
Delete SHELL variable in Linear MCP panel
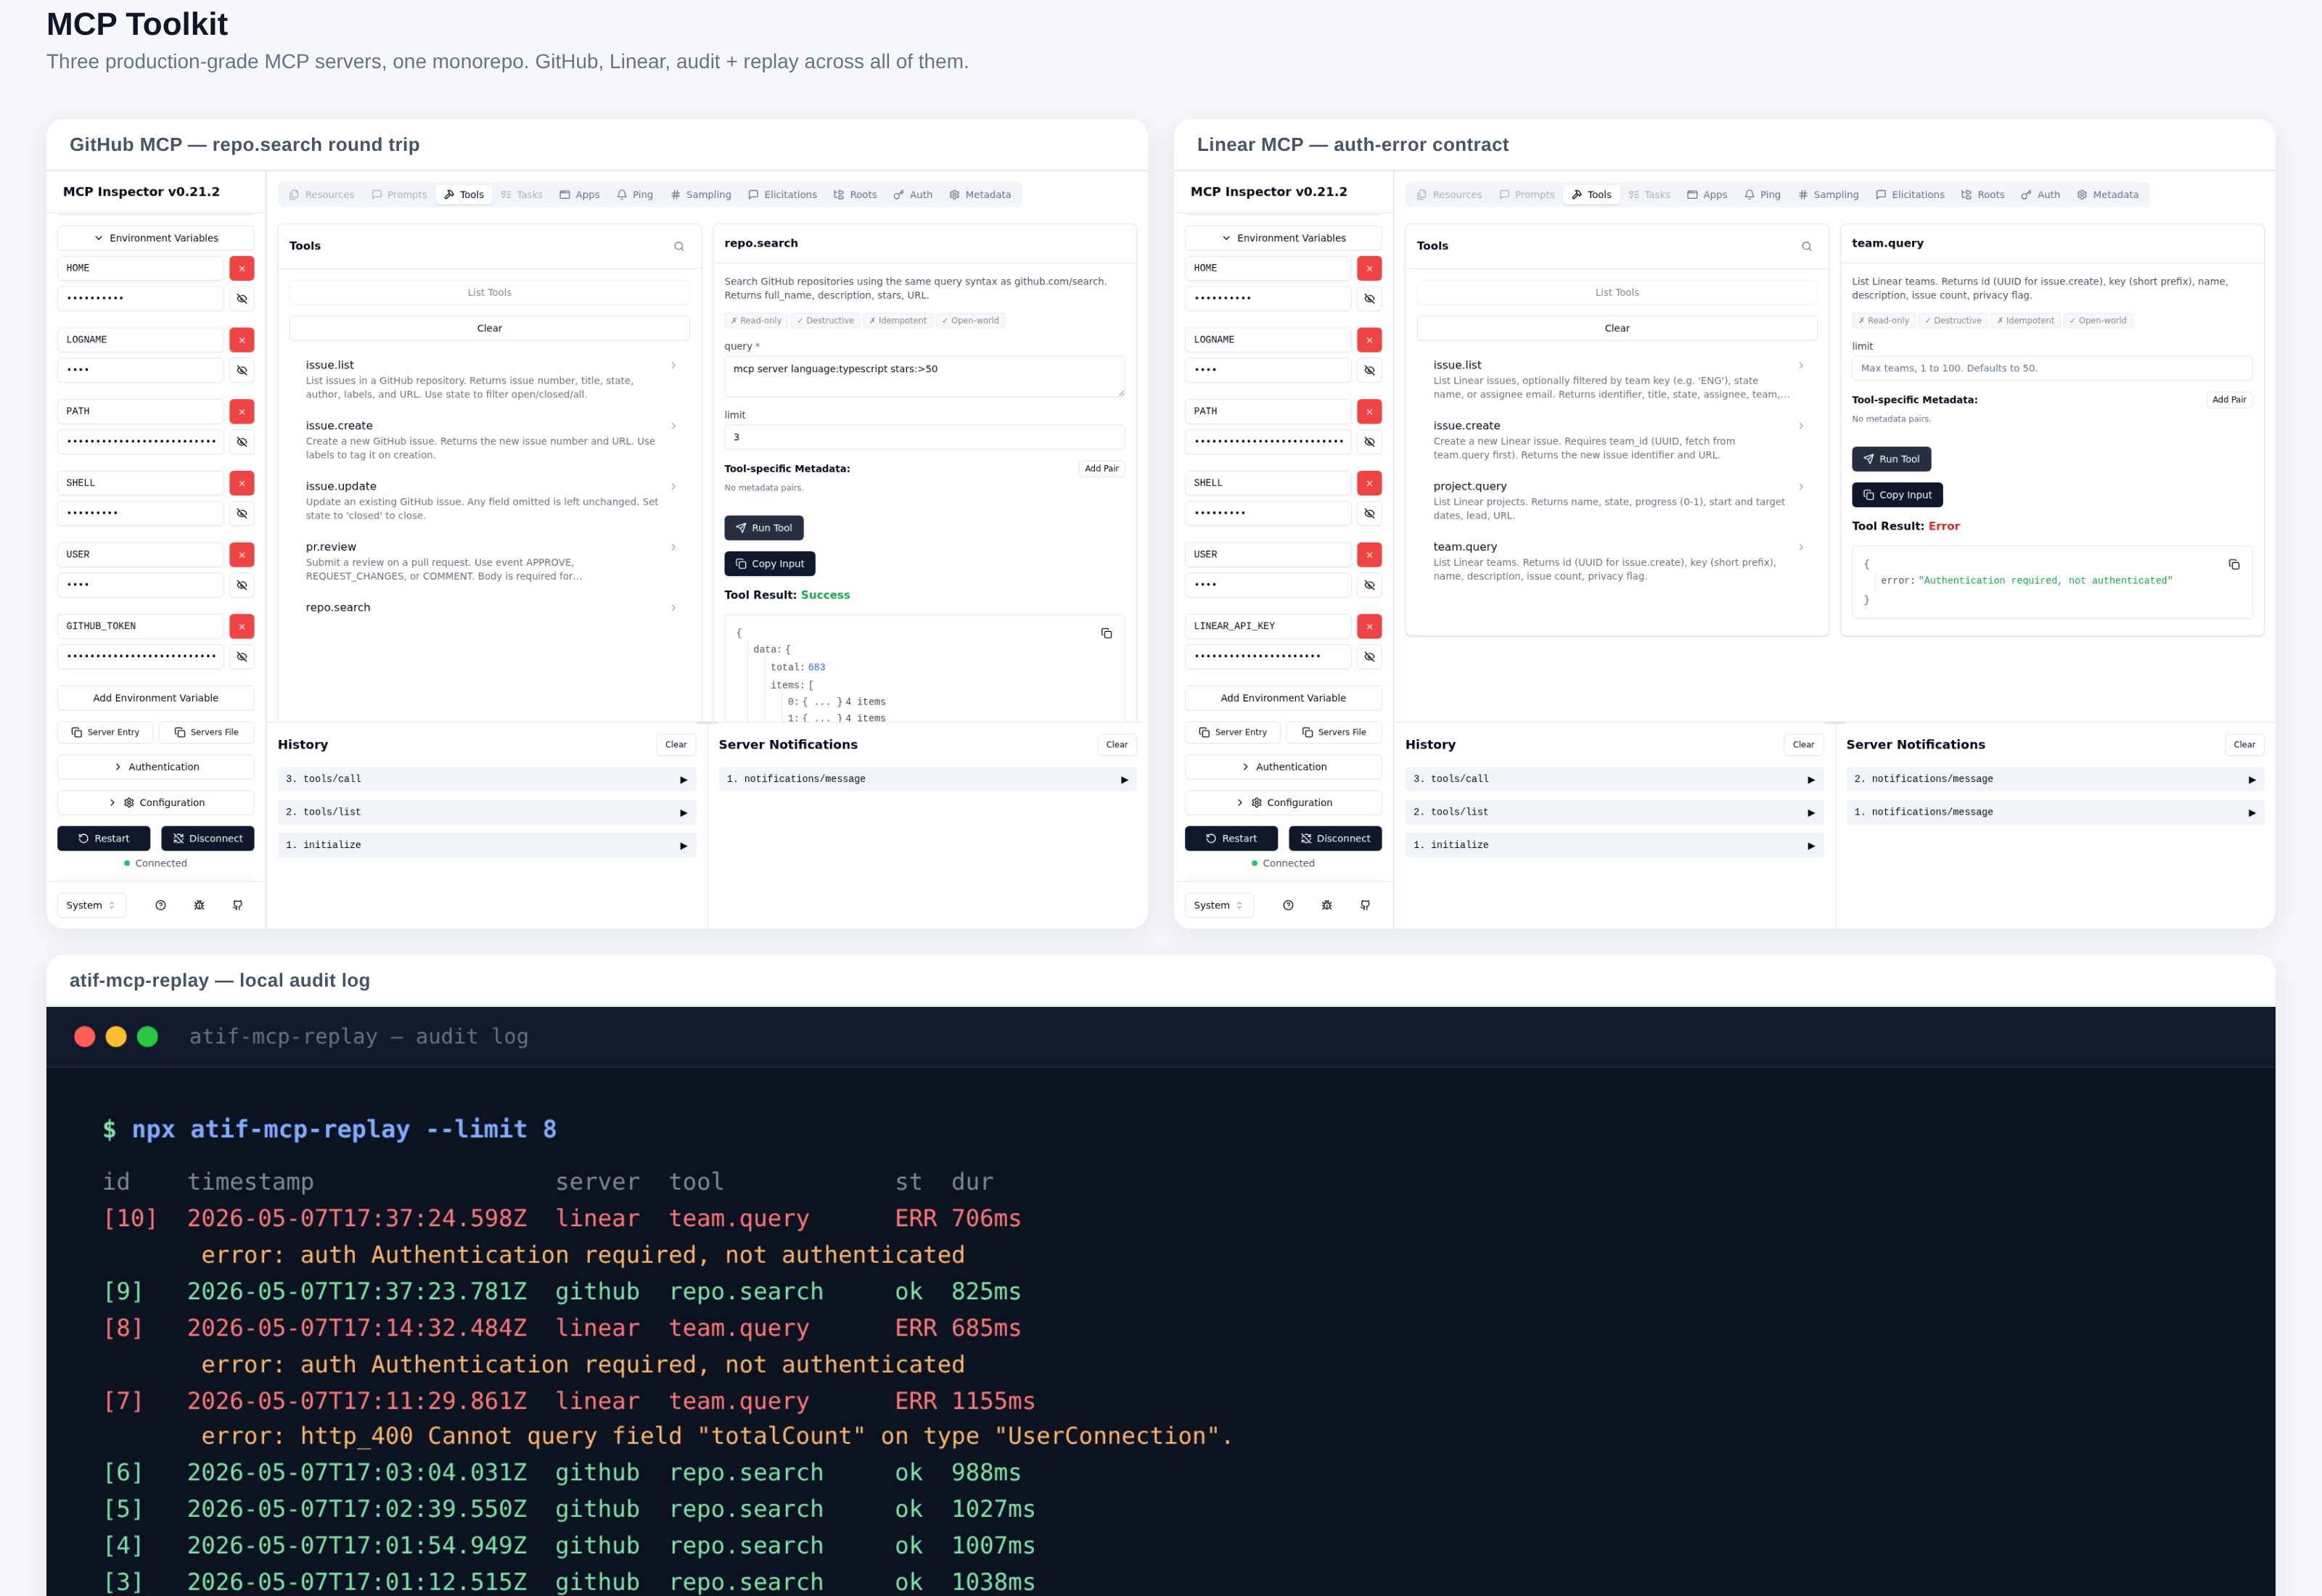coord(1369,483)
